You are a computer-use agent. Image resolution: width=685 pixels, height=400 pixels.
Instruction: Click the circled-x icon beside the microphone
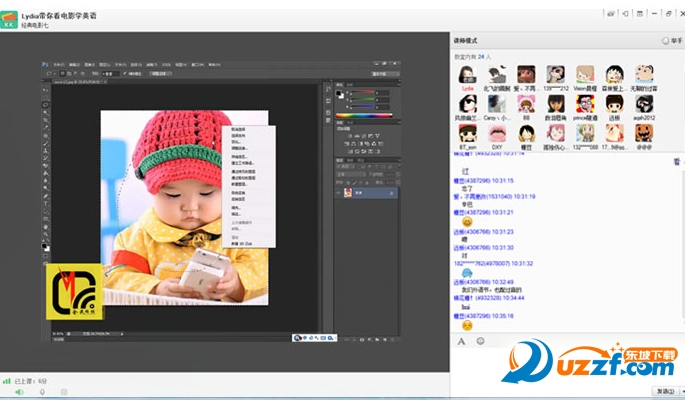(x=64, y=392)
